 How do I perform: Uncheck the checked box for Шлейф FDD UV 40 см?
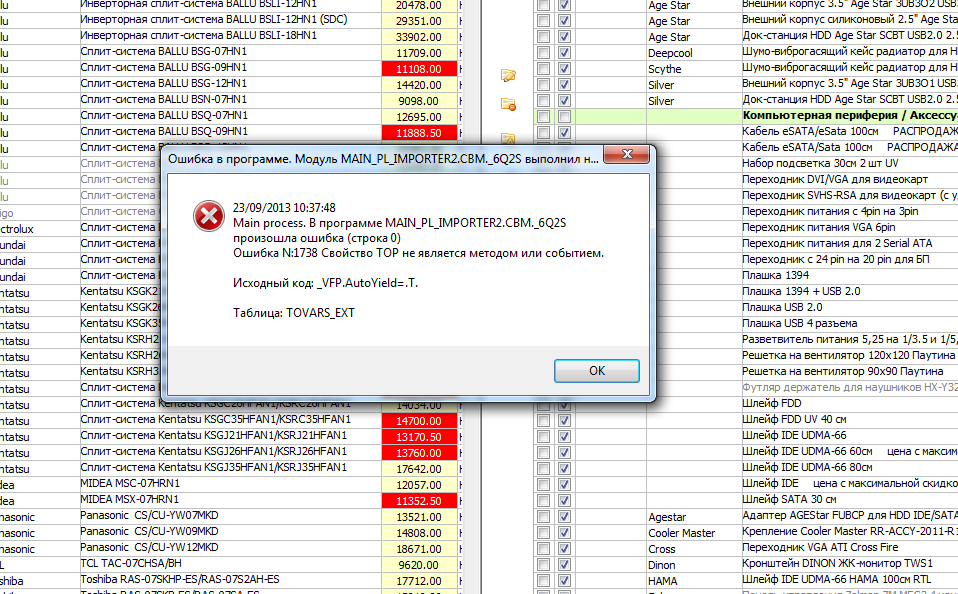coord(565,420)
